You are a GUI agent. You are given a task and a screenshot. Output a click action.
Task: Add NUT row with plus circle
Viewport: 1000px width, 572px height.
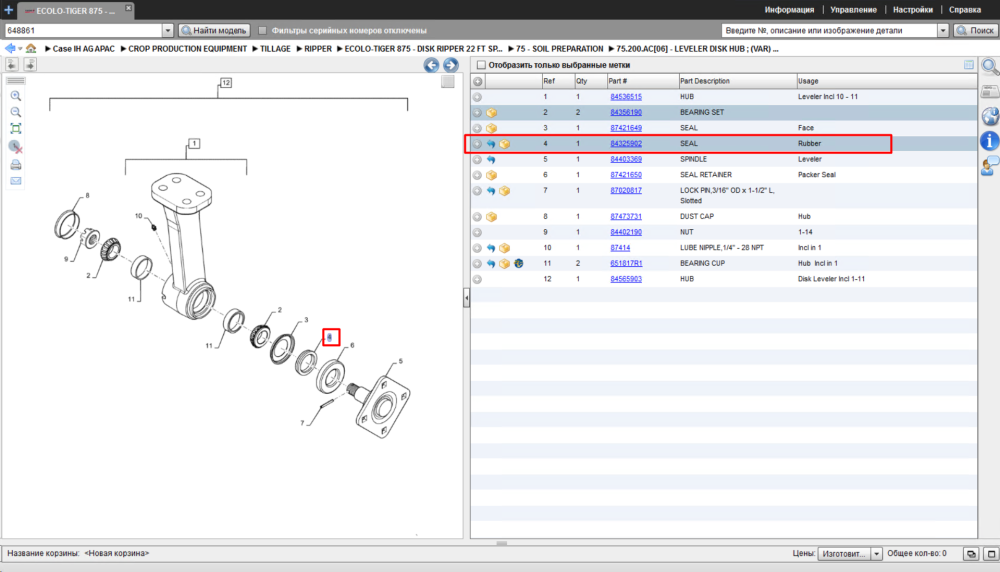[477, 232]
